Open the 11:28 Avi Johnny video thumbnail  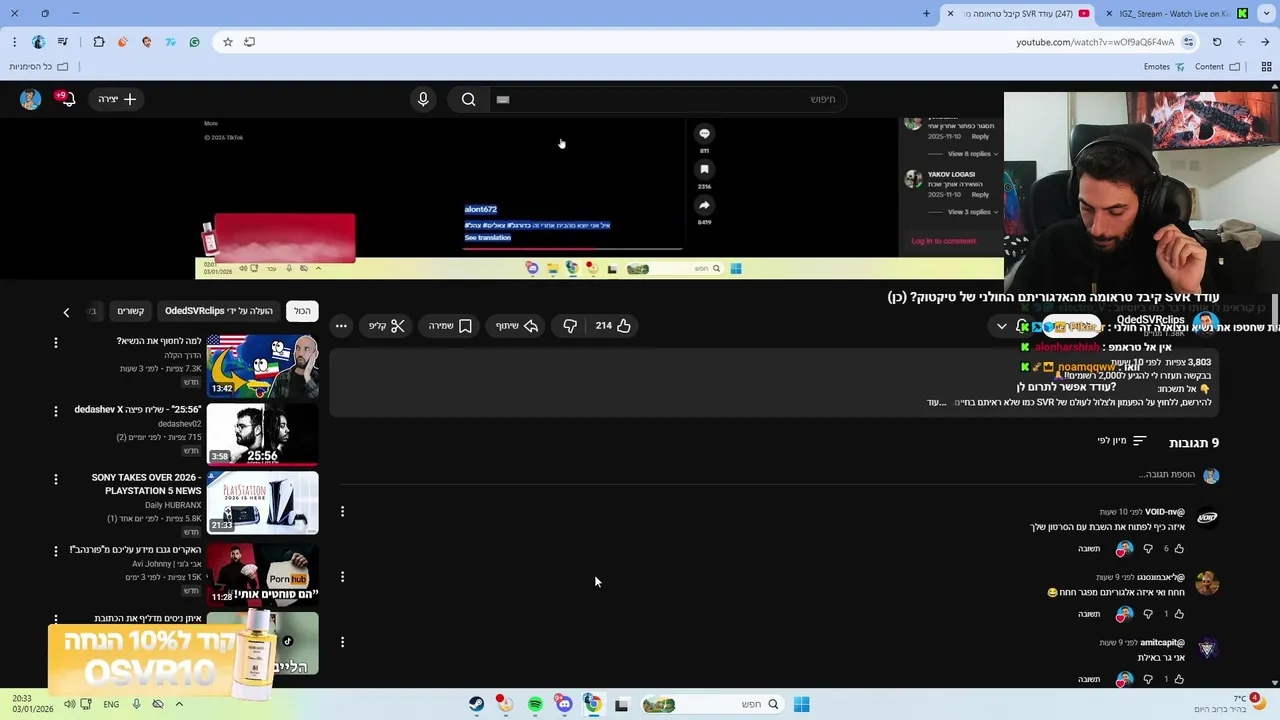pos(263,573)
